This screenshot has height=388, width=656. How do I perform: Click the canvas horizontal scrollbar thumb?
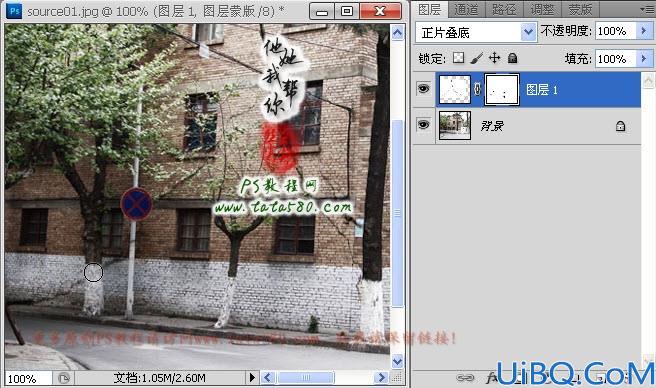click(x=306, y=378)
